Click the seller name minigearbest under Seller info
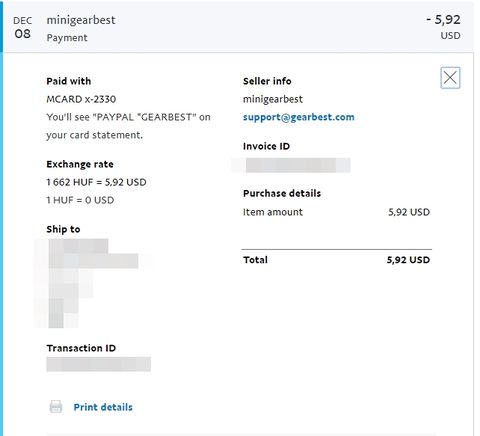The height and width of the screenshot is (436, 480). click(273, 99)
